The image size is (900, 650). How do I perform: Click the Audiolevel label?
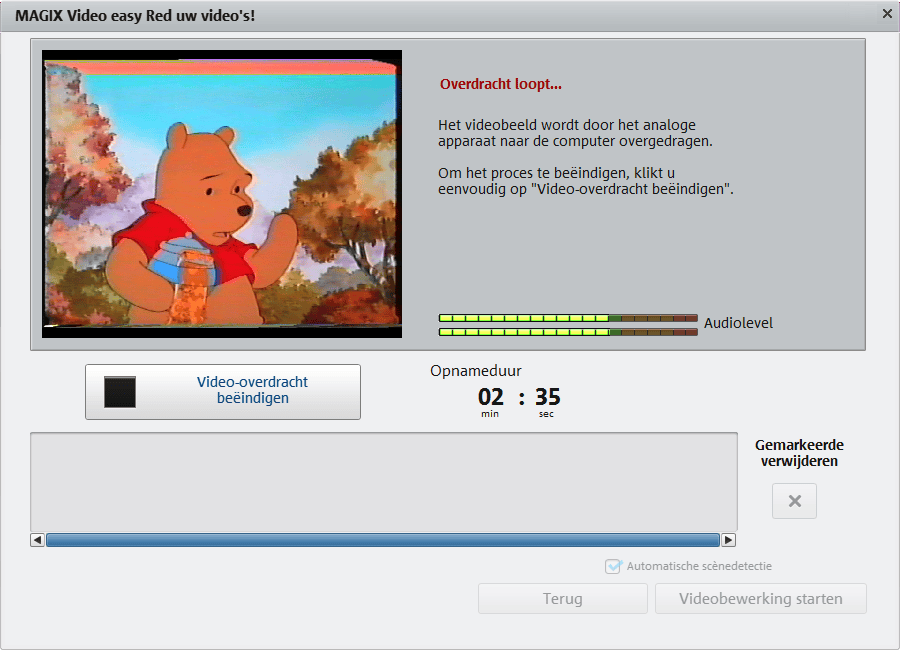[x=738, y=323]
